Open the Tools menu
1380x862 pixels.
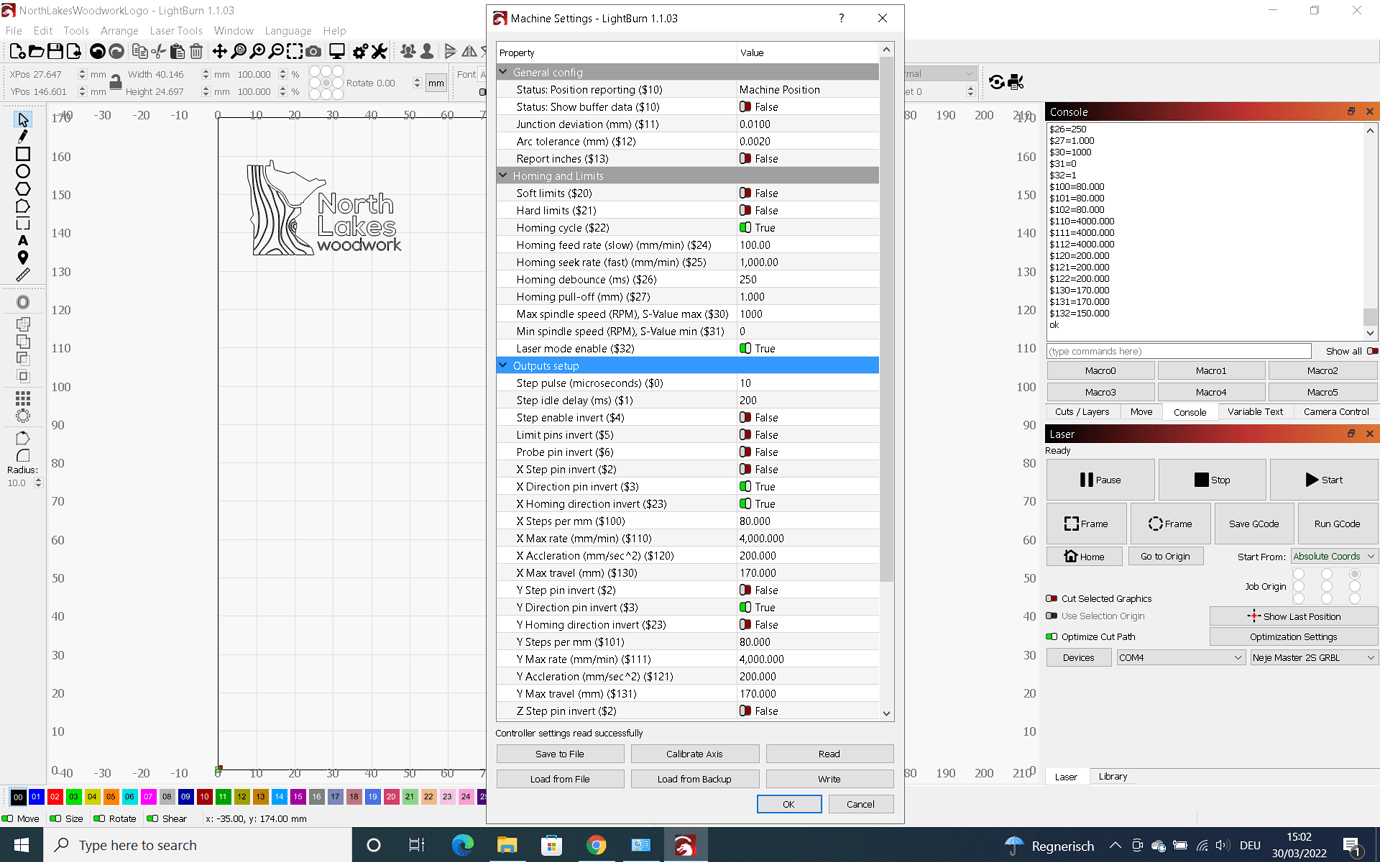(x=76, y=30)
